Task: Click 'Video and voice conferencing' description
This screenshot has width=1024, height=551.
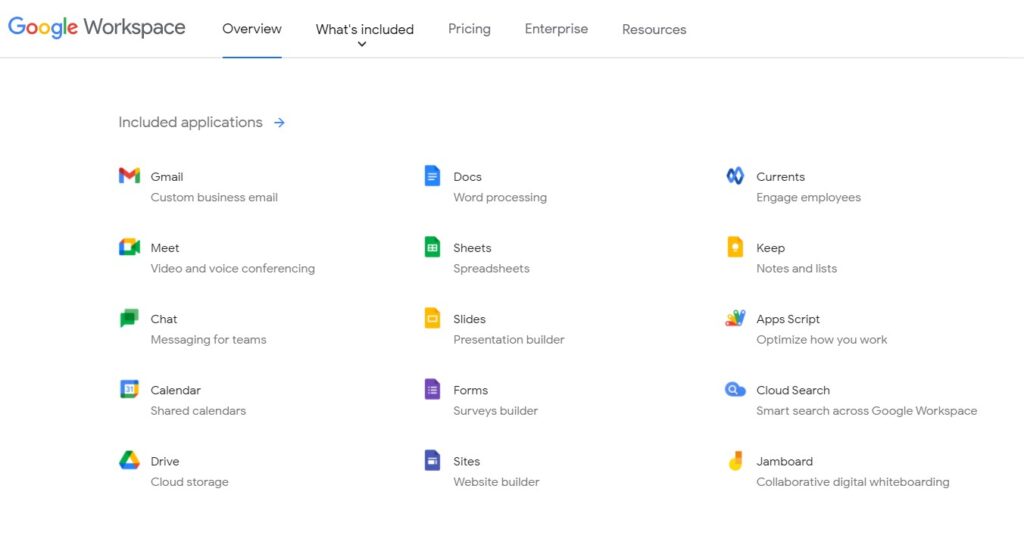Action: 232,268
